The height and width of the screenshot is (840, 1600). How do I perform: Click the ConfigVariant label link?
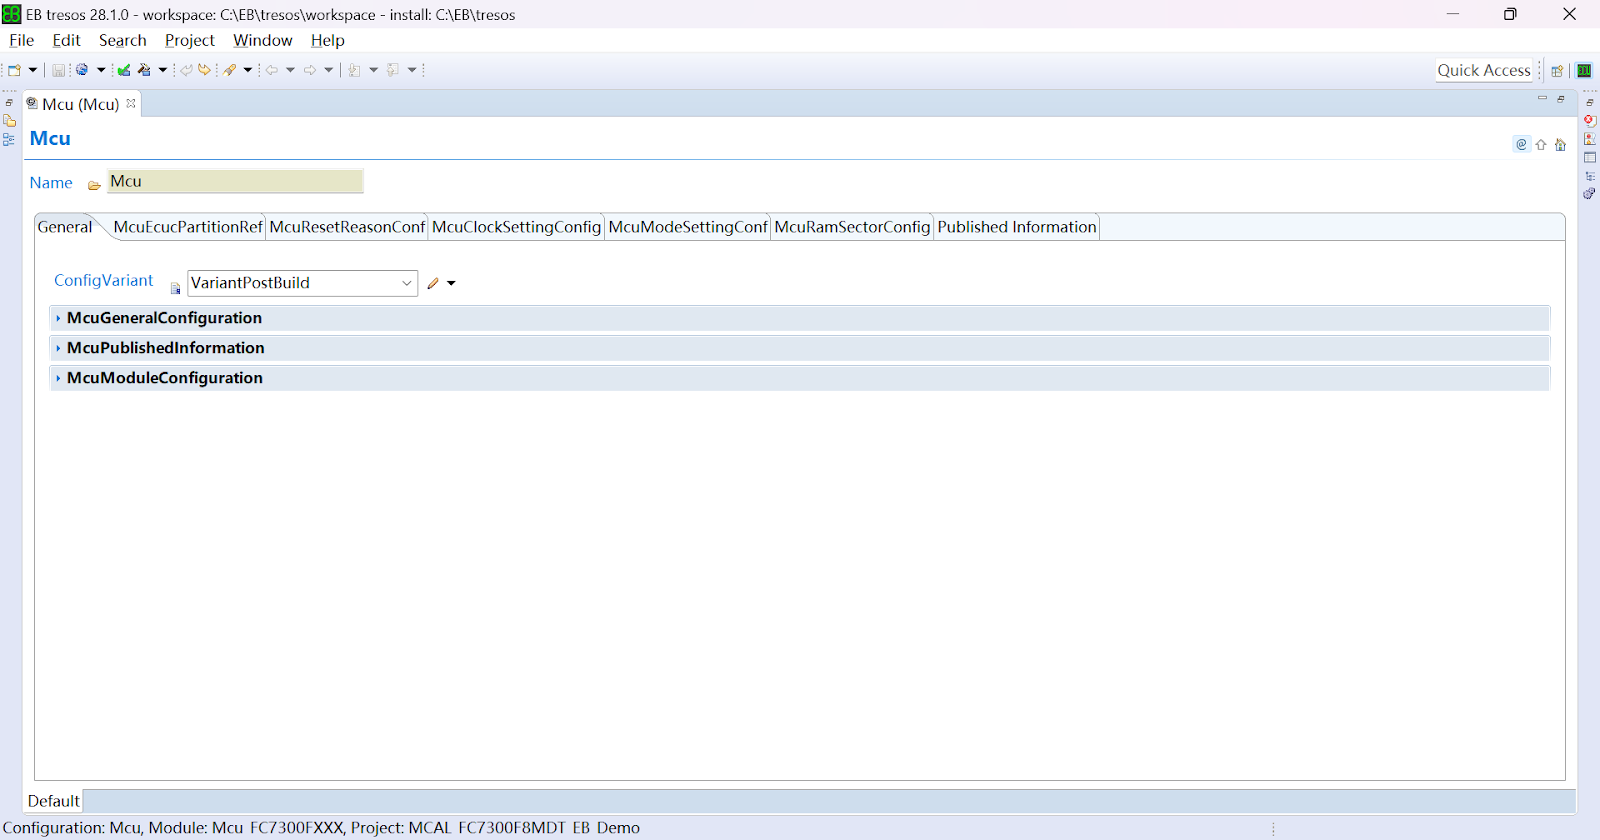tap(104, 280)
